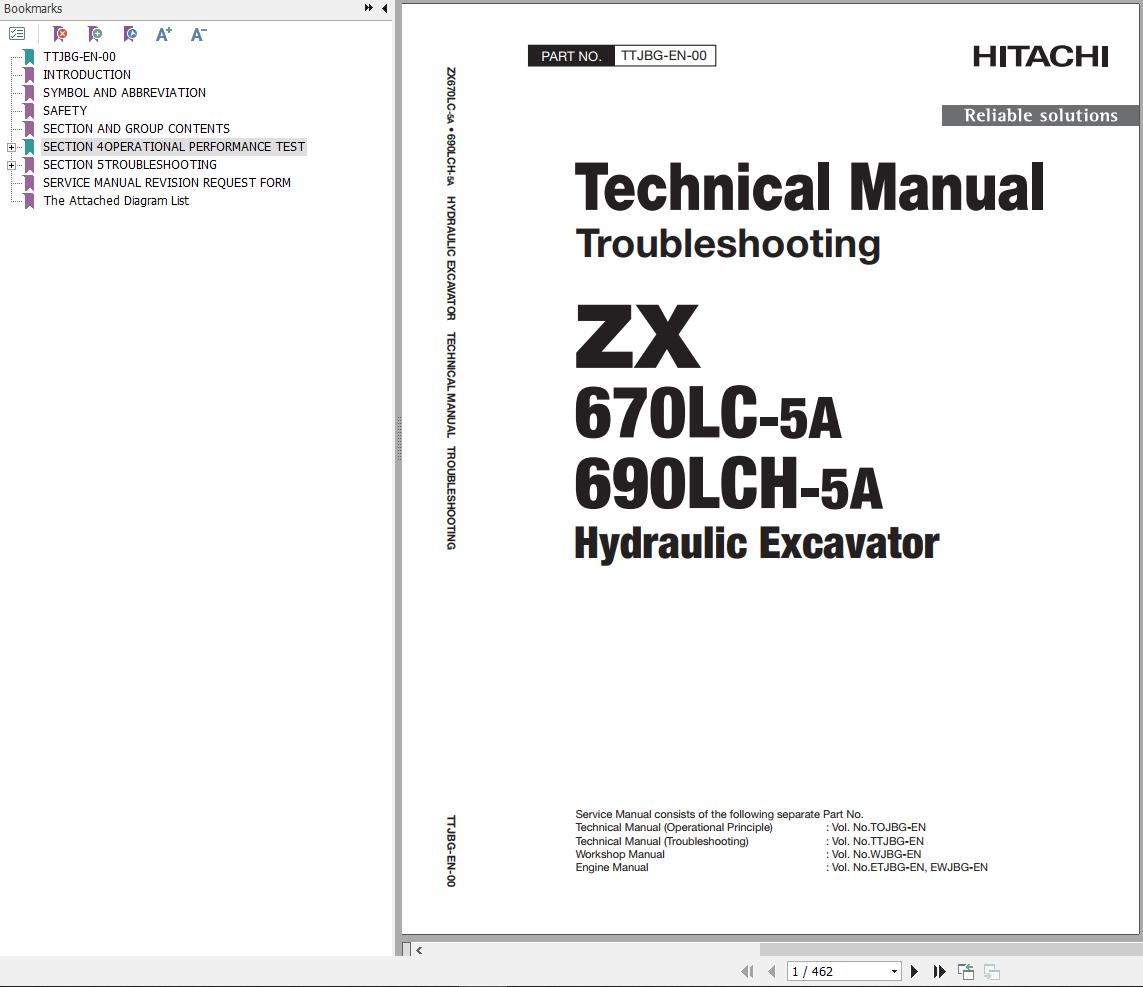This screenshot has width=1143, height=987.
Task: Increase bookmark text size with A+ icon
Action: pyautogui.click(x=164, y=34)
